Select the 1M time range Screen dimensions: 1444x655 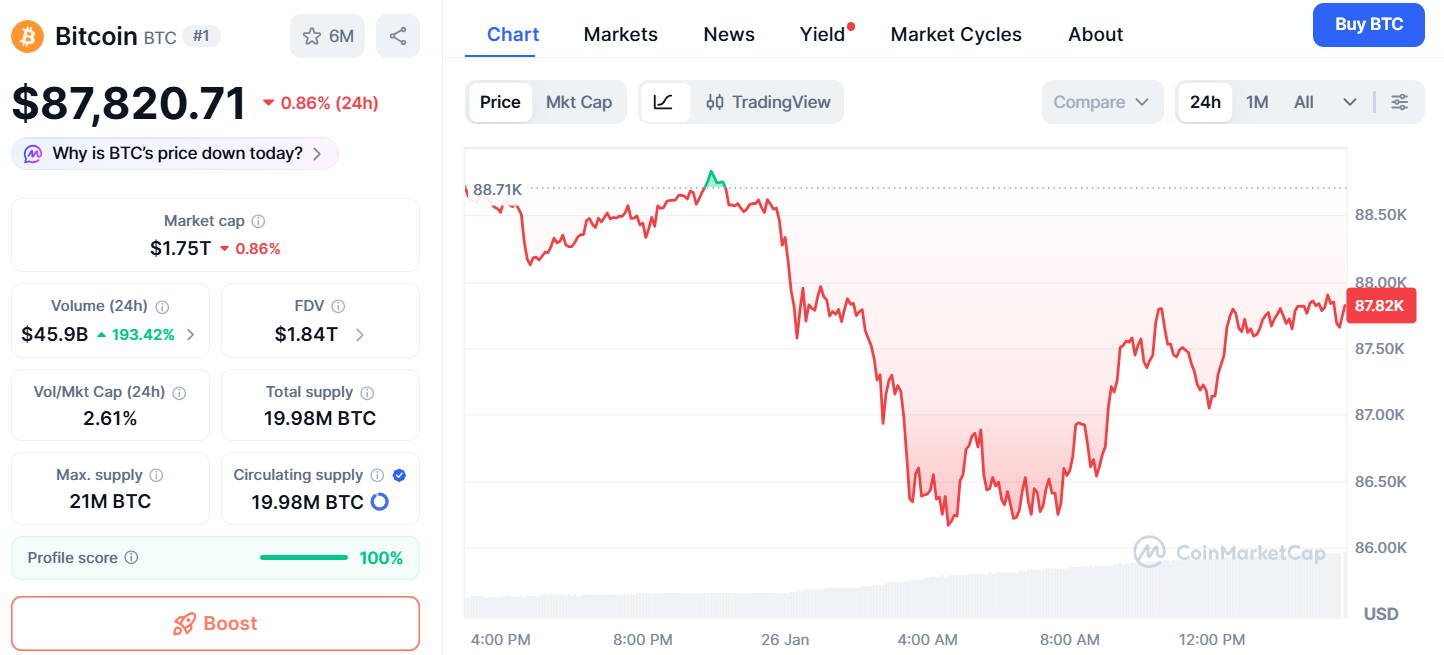[x=1257, y=102]
